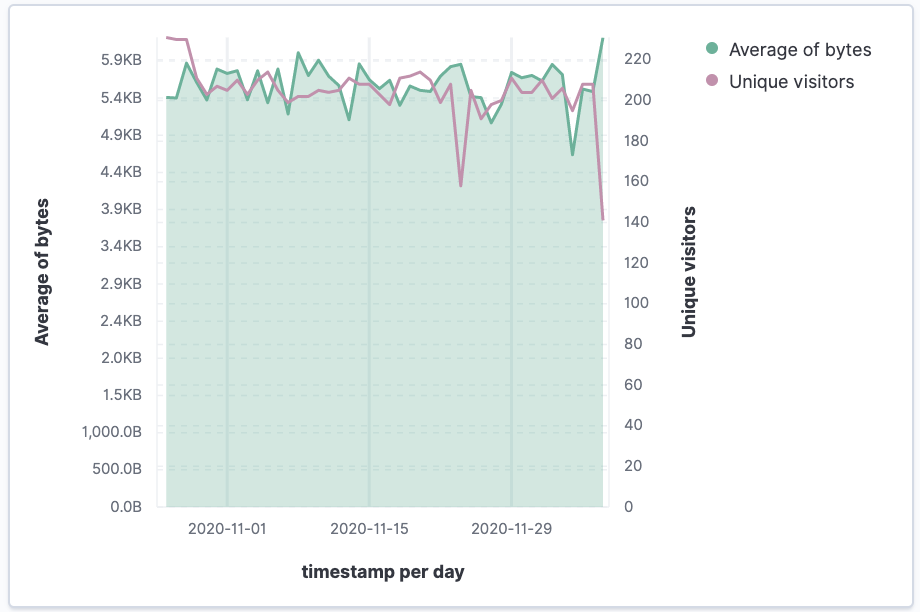Viewport: 920px width, 612px height.
Task: Click the left axis title Average of bytes
Action: click(42, 272)
